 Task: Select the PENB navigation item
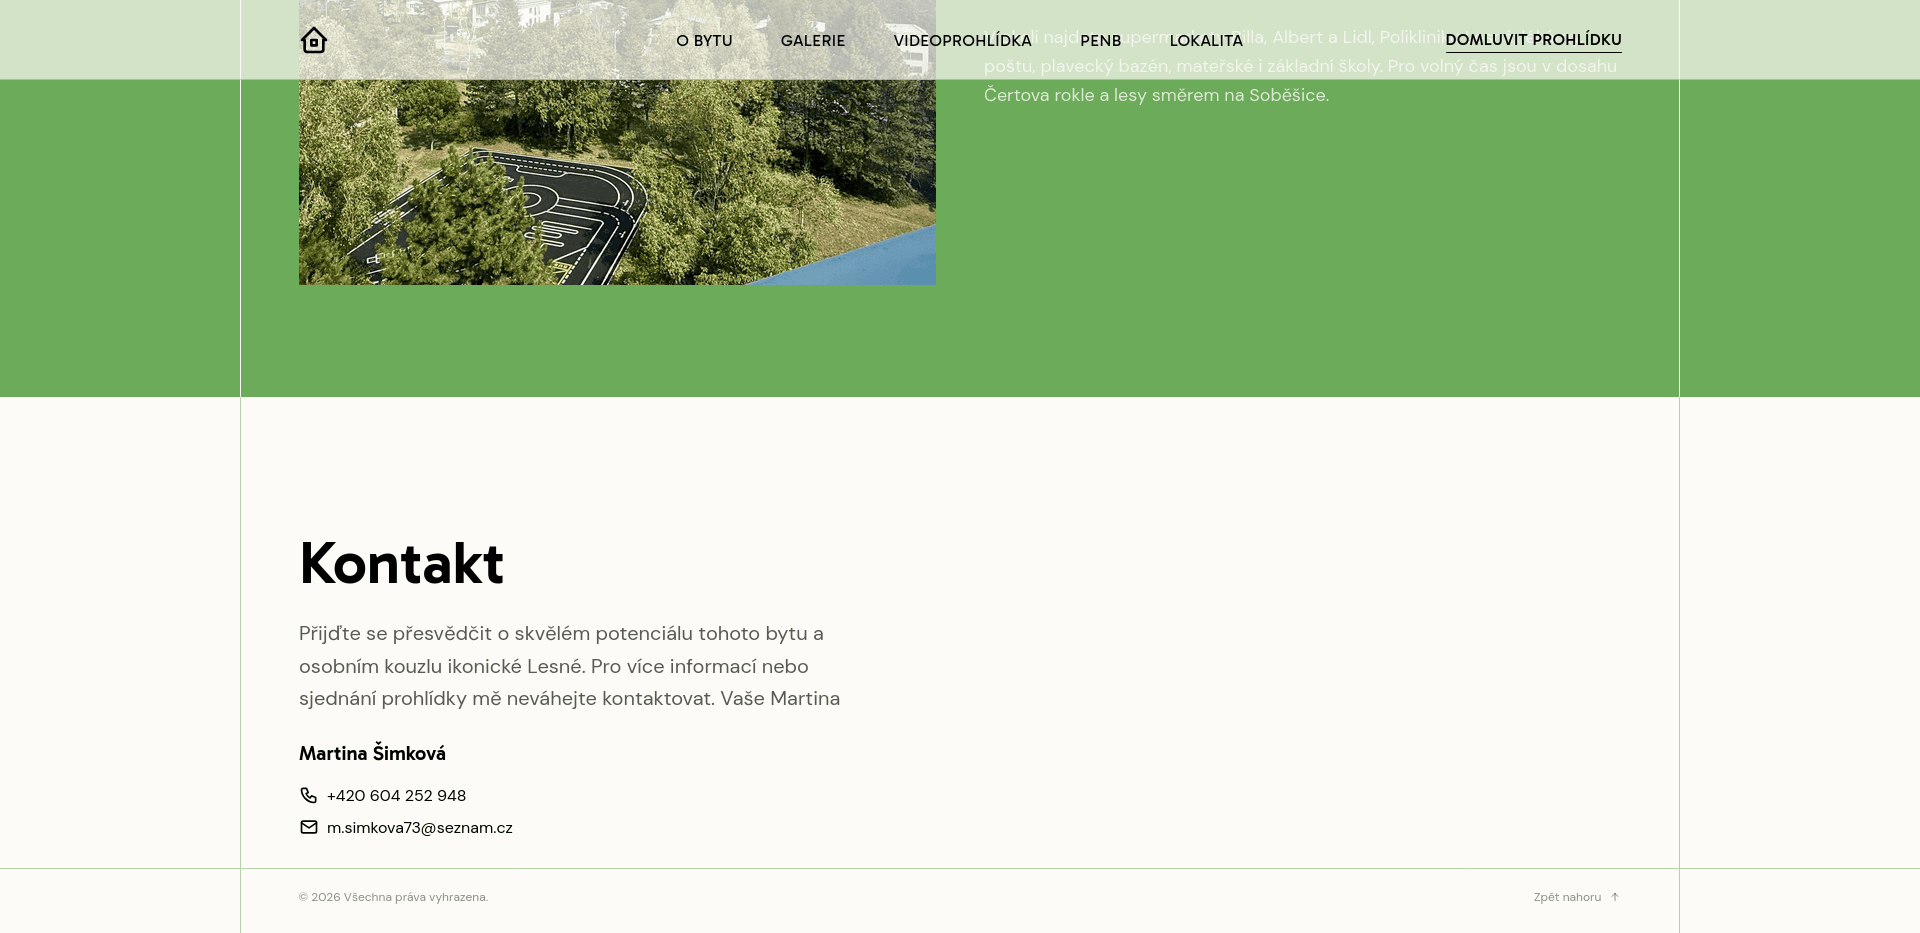coord(1100,40)
